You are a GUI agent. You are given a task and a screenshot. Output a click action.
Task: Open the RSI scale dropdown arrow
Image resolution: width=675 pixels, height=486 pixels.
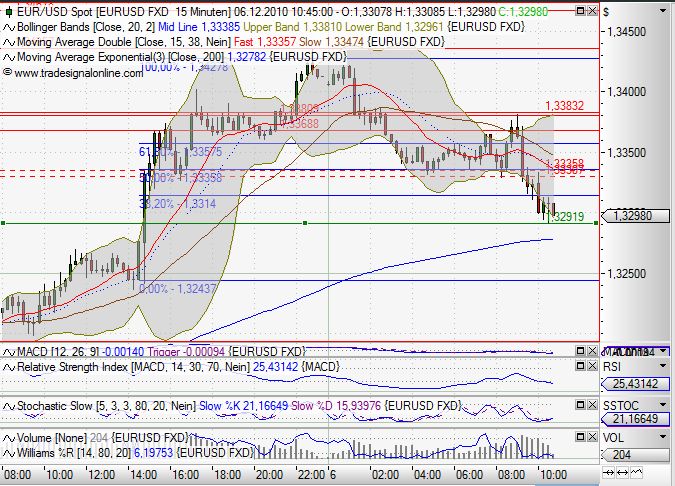(663, 366)
